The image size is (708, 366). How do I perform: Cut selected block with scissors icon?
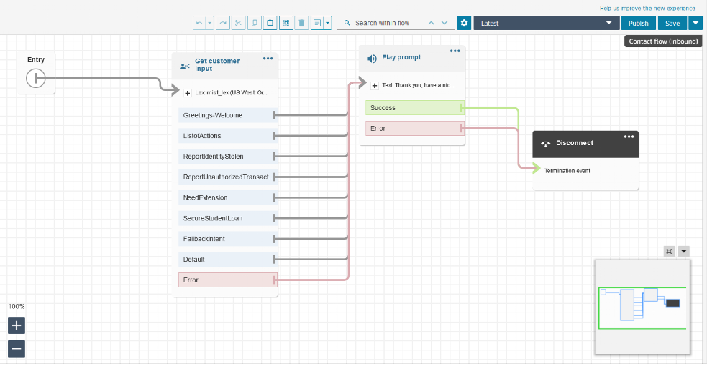[x=238, y=23]
